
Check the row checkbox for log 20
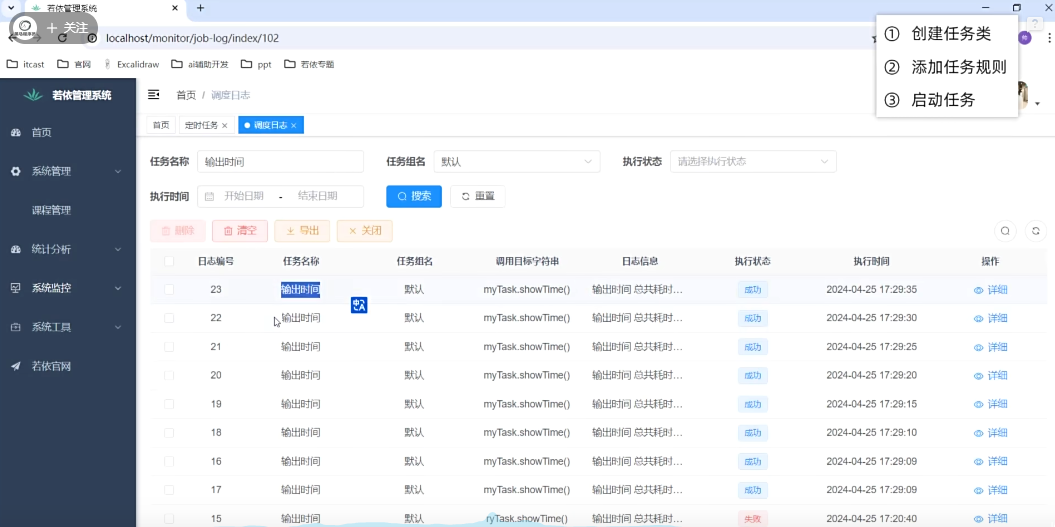(169, 375)
